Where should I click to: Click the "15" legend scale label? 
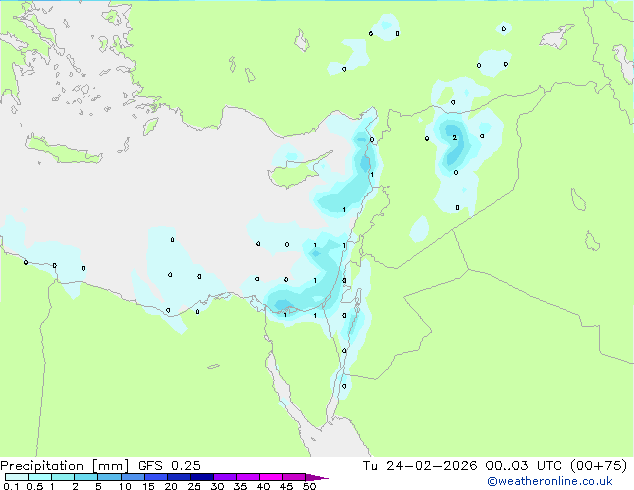(x=148, y=486)
